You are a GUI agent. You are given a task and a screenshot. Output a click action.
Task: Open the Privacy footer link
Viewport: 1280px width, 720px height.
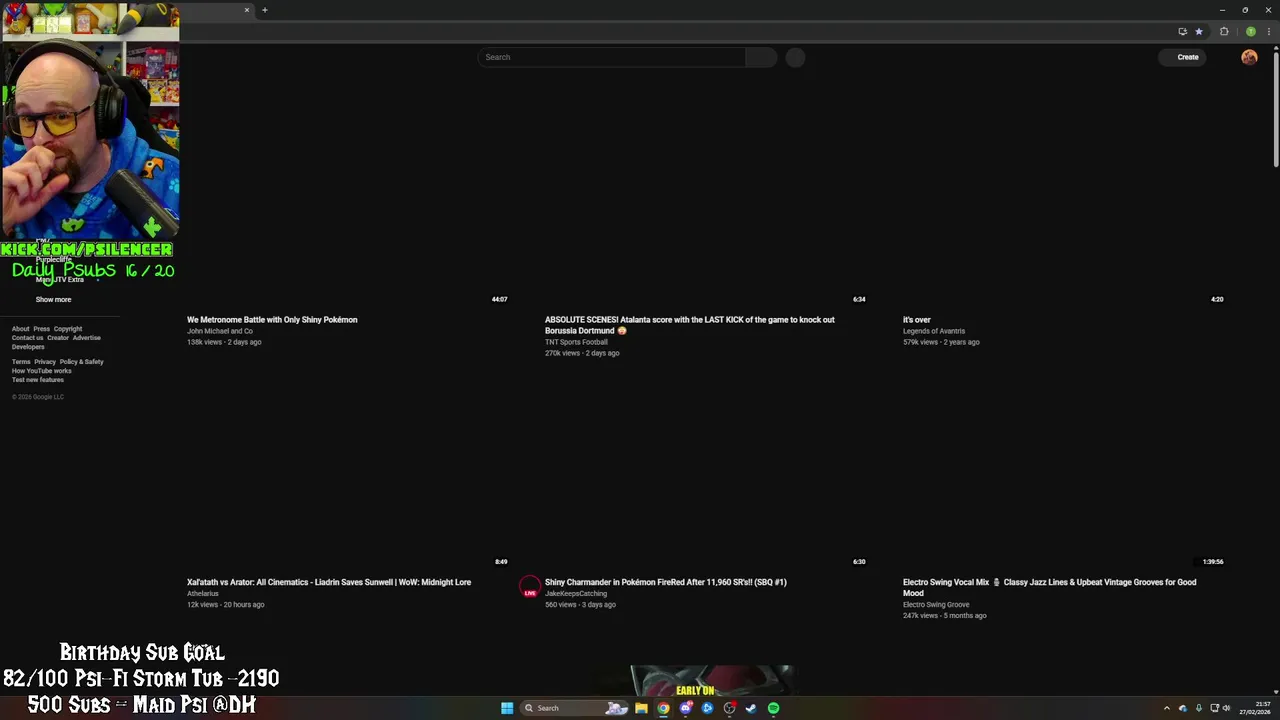[45, 362]
